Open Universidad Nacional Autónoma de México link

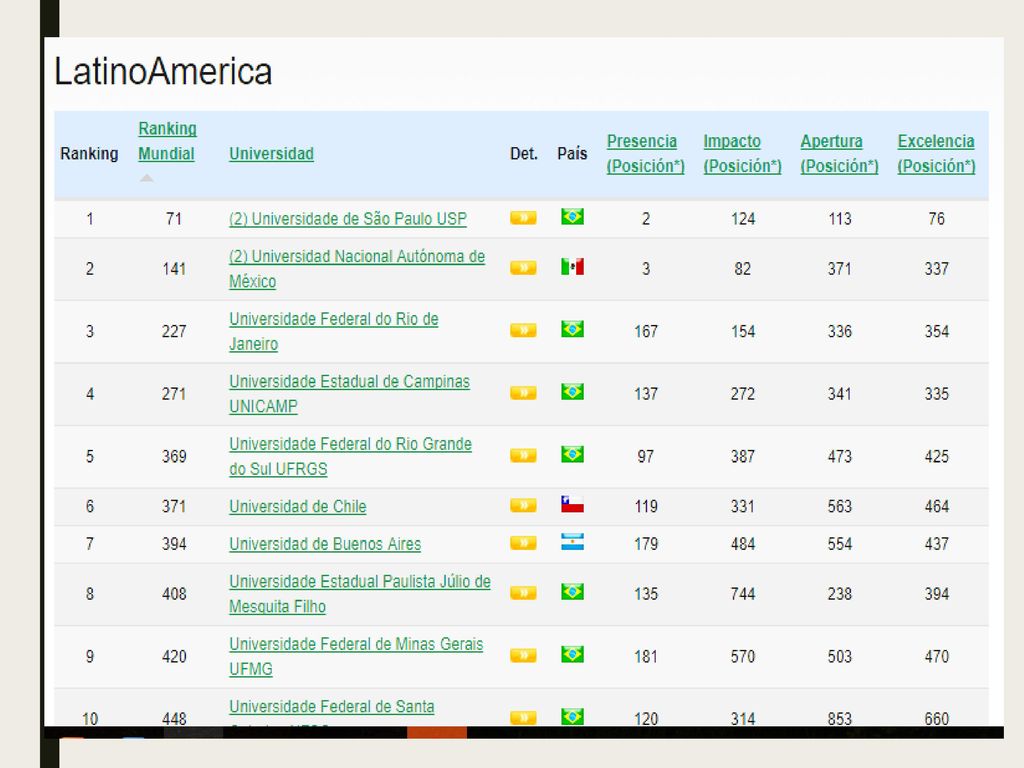click(x=357, y=268)
